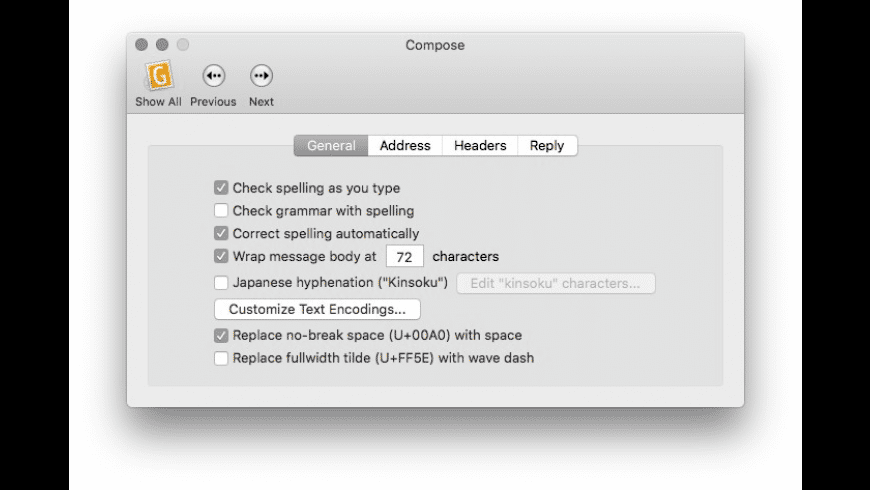870x490 pixels.
Task: Open Customize Text Encodings dialog
Action: (x=317, y=310)
